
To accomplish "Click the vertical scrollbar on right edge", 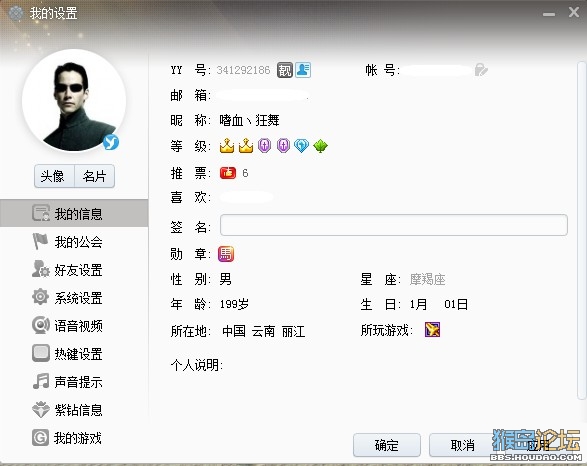I will click(582, 231).
